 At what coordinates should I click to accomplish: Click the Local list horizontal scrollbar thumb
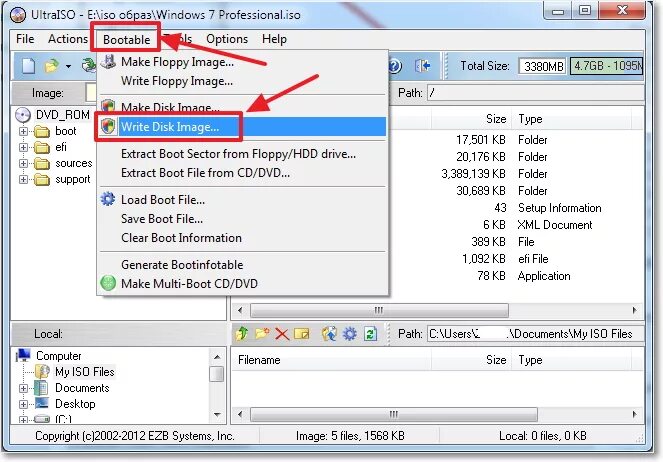click(394, 414)
